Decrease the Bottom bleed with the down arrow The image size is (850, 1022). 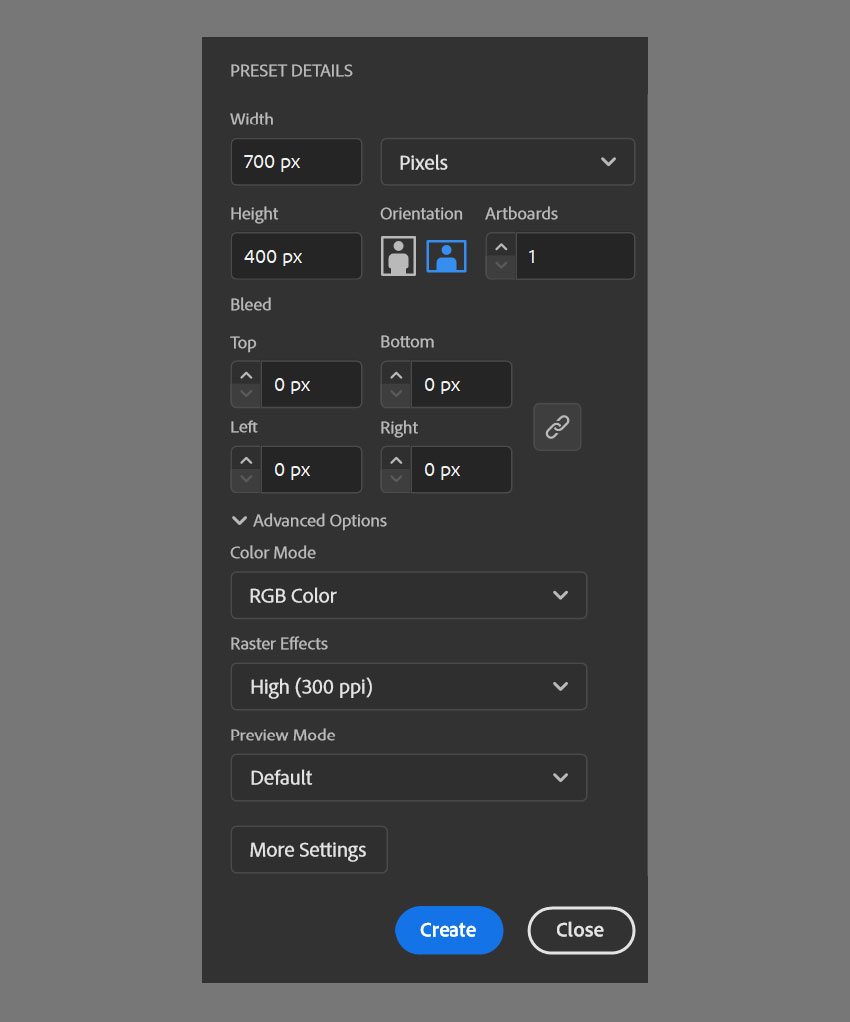click(395, 394)
